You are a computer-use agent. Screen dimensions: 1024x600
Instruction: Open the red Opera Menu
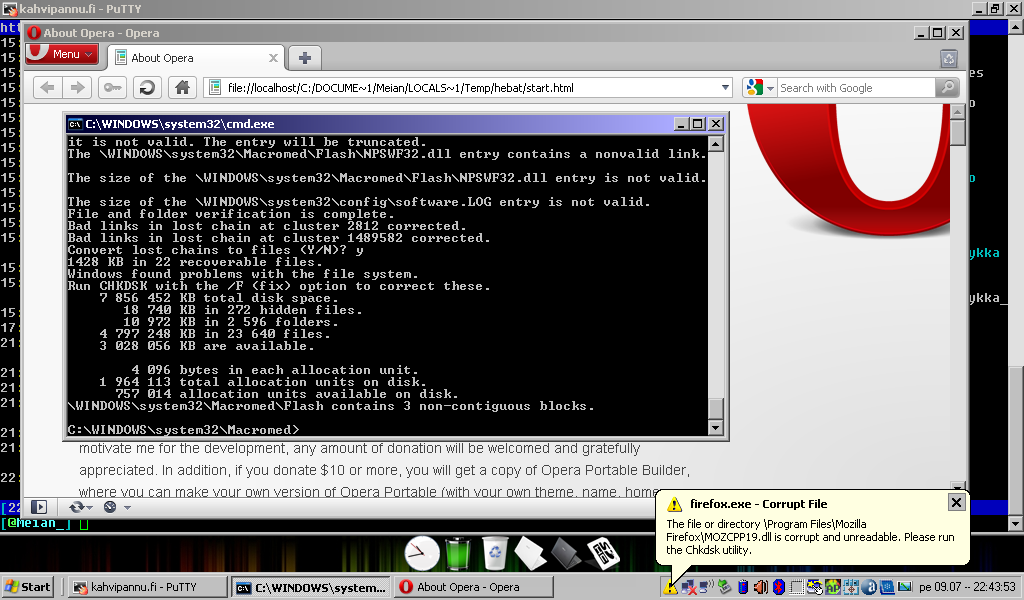(61, 54)
